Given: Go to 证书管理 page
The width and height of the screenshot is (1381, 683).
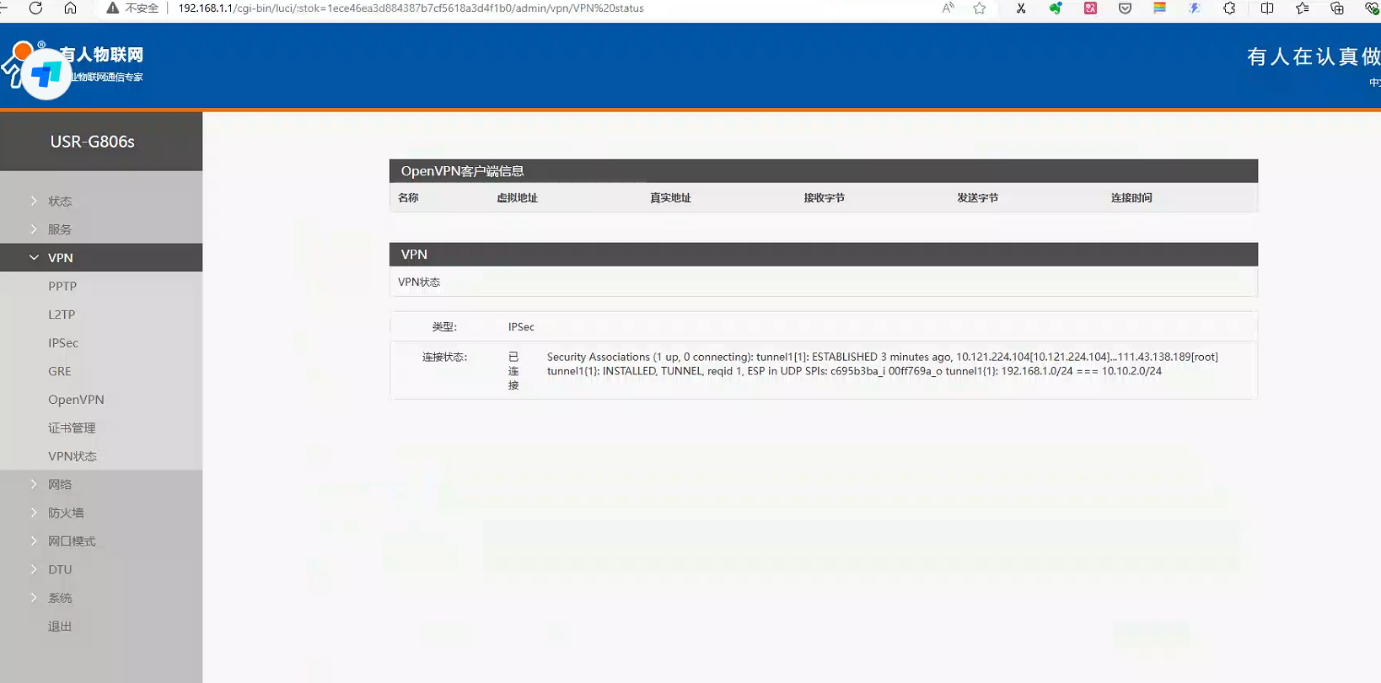Looking at the screenshot, I should [72, 428].
